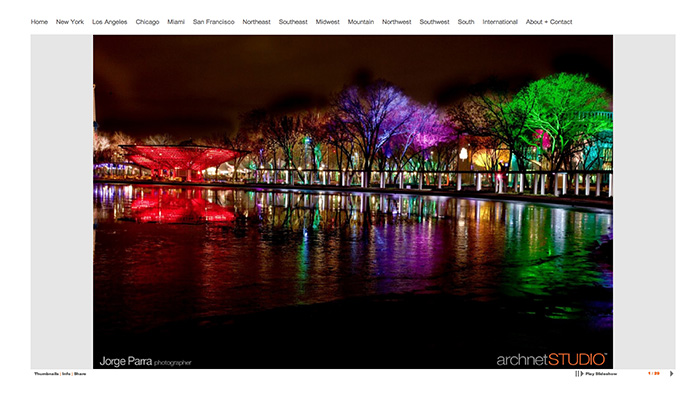Select the Northeast menu item
Image resolution: width=700 pixels, height=411 pixels.
point(256,21)
